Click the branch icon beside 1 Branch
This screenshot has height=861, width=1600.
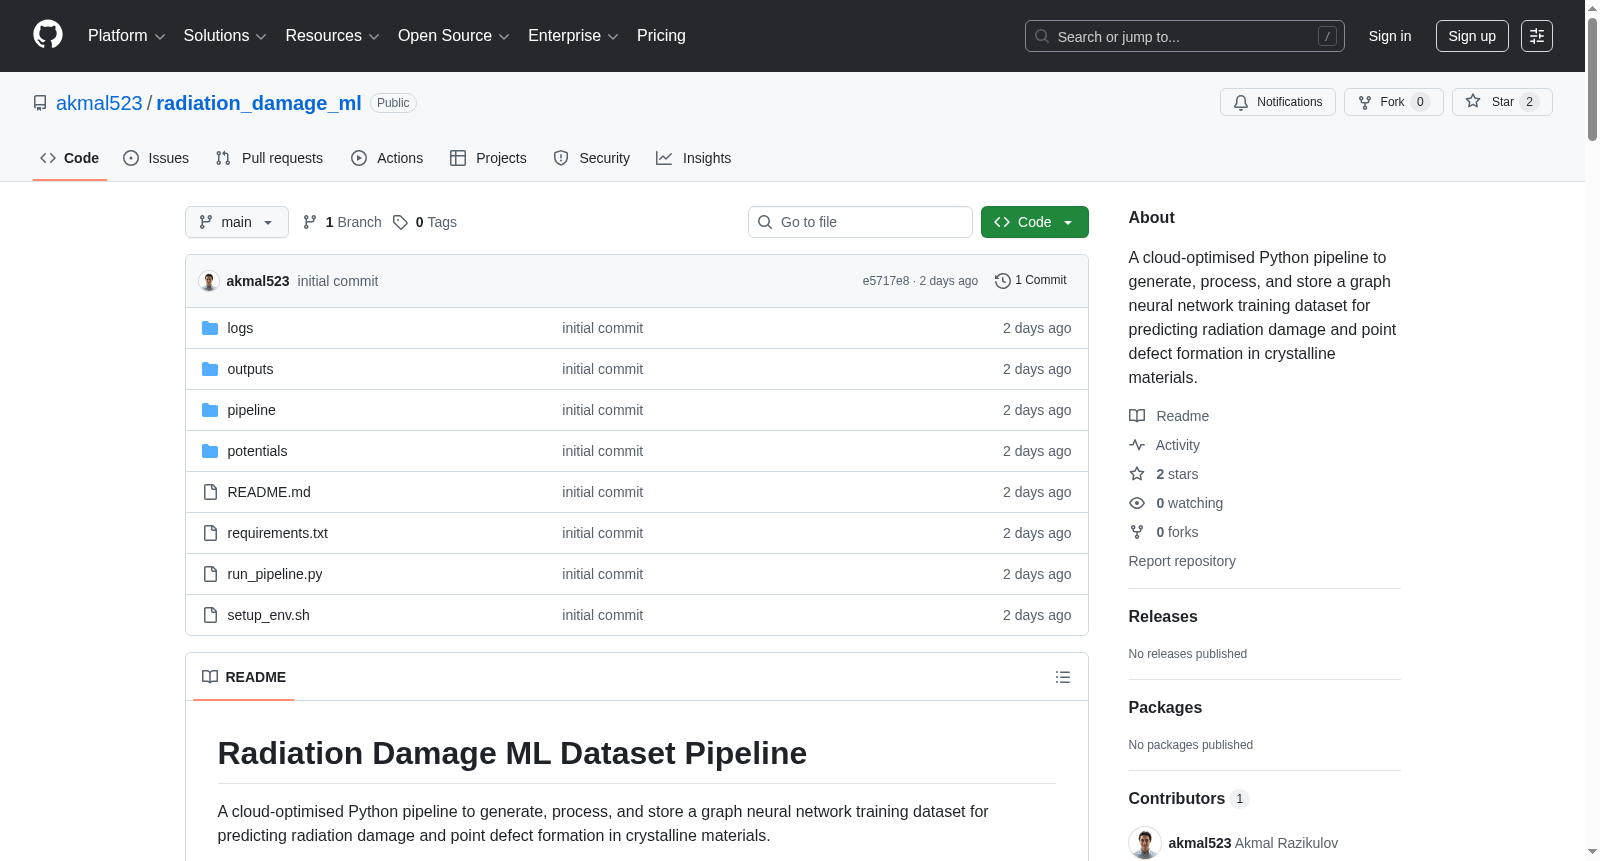[x=310, y=222]
